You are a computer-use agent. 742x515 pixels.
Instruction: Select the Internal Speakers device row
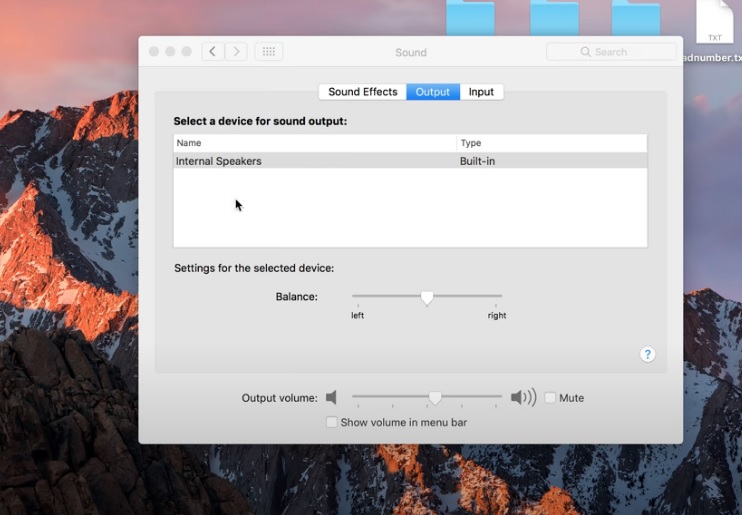click(410, 161)
